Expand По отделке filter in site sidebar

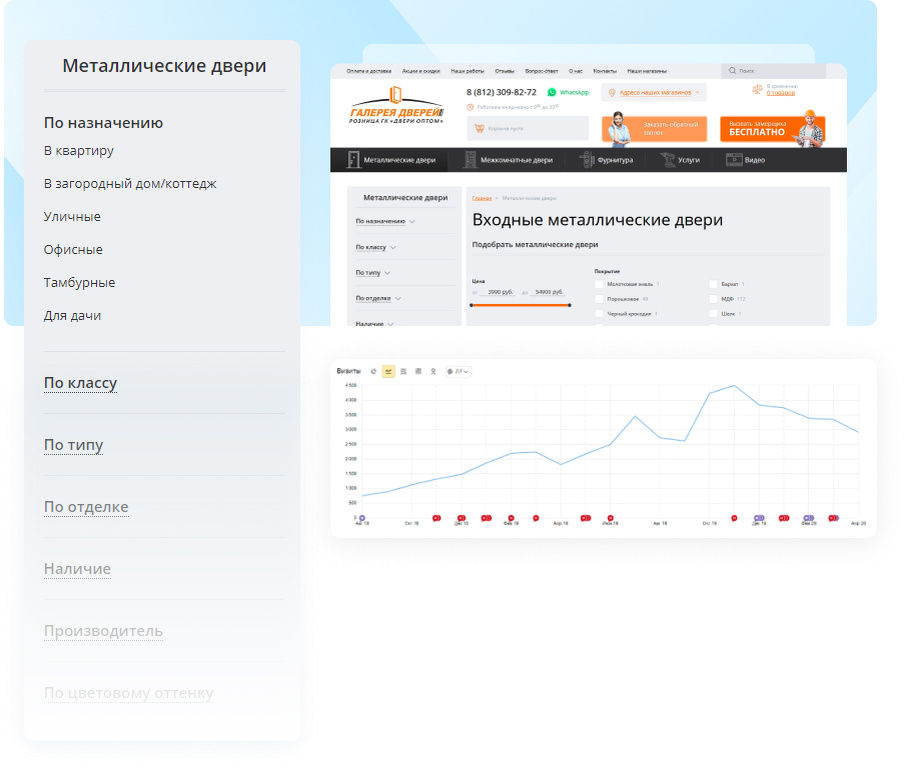(x=378, y=298)
